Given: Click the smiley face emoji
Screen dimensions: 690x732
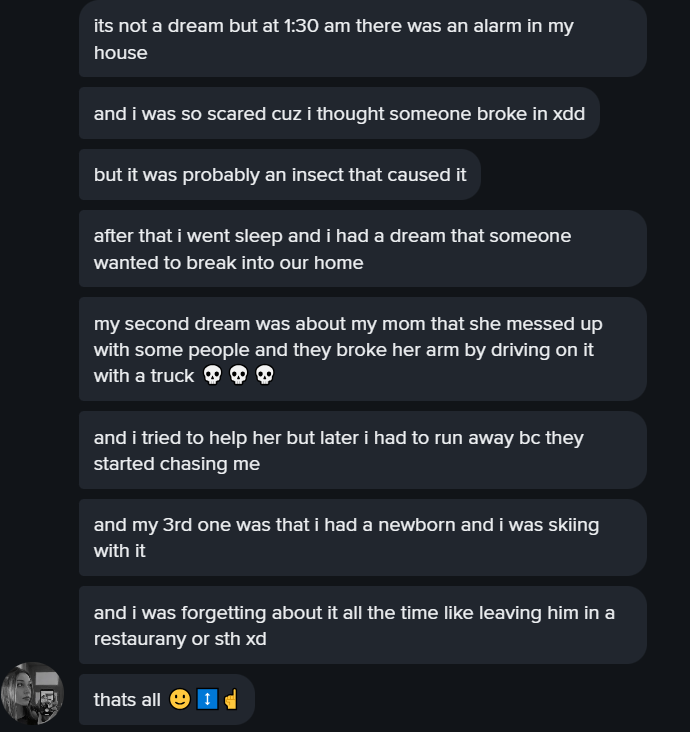Looking at the screenshot, I should pos(180,699).
